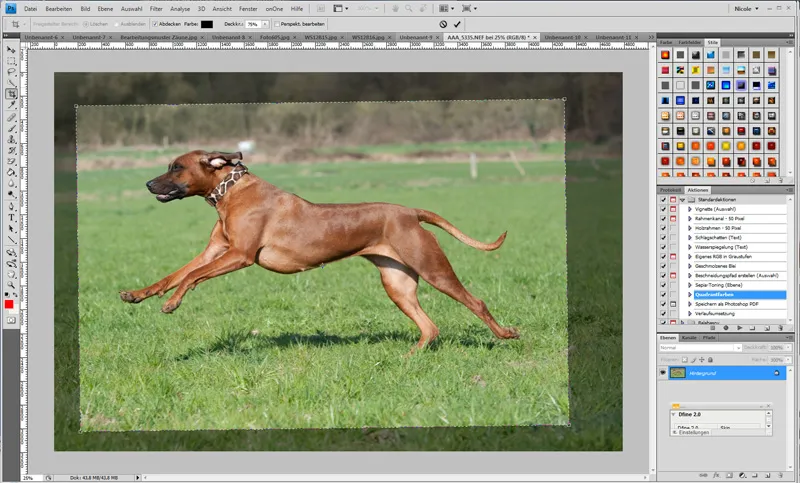Select the Eyedropper tool
The image size is (800, 483).
pyautogui.click(x=11, y=105)
